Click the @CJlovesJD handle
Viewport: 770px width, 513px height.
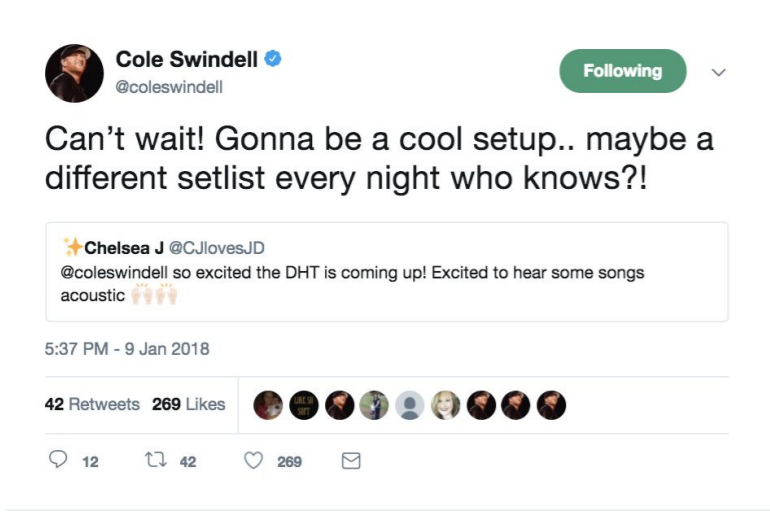tap(217, 248)
